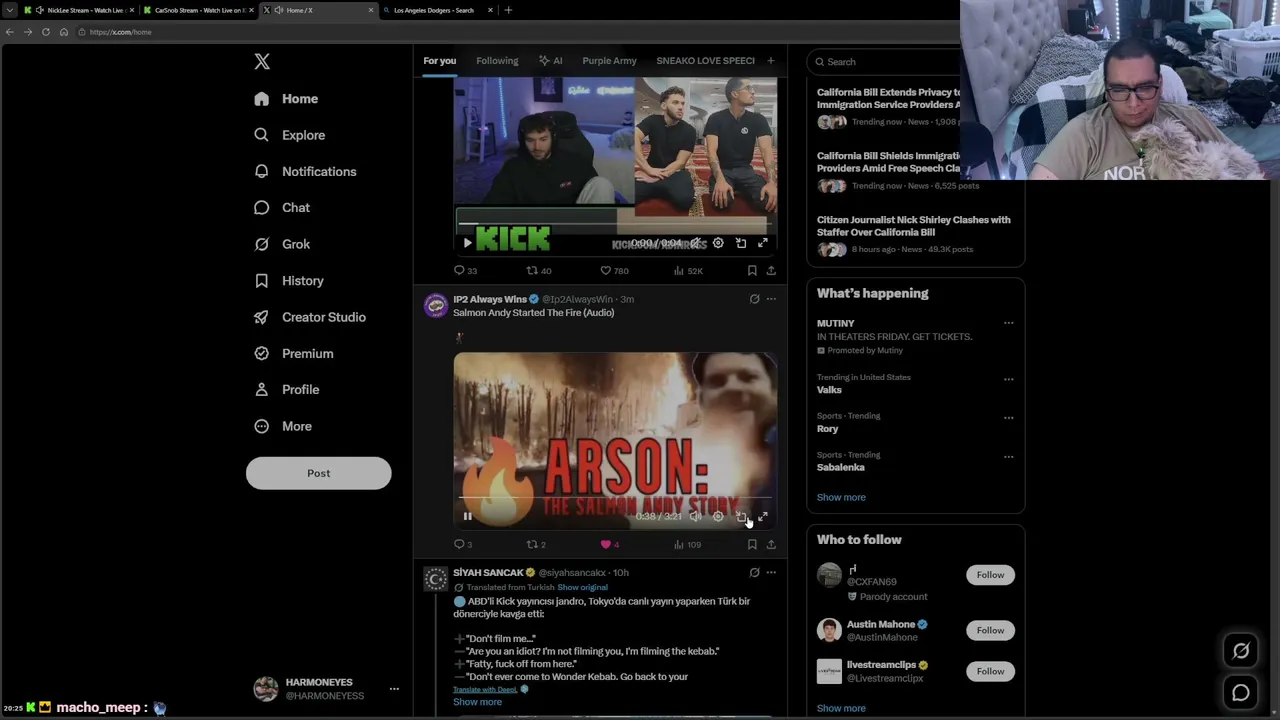This screenshot has width=1280, height=720.
Task: Open the Purple Army tab
Action: [609, 61]
